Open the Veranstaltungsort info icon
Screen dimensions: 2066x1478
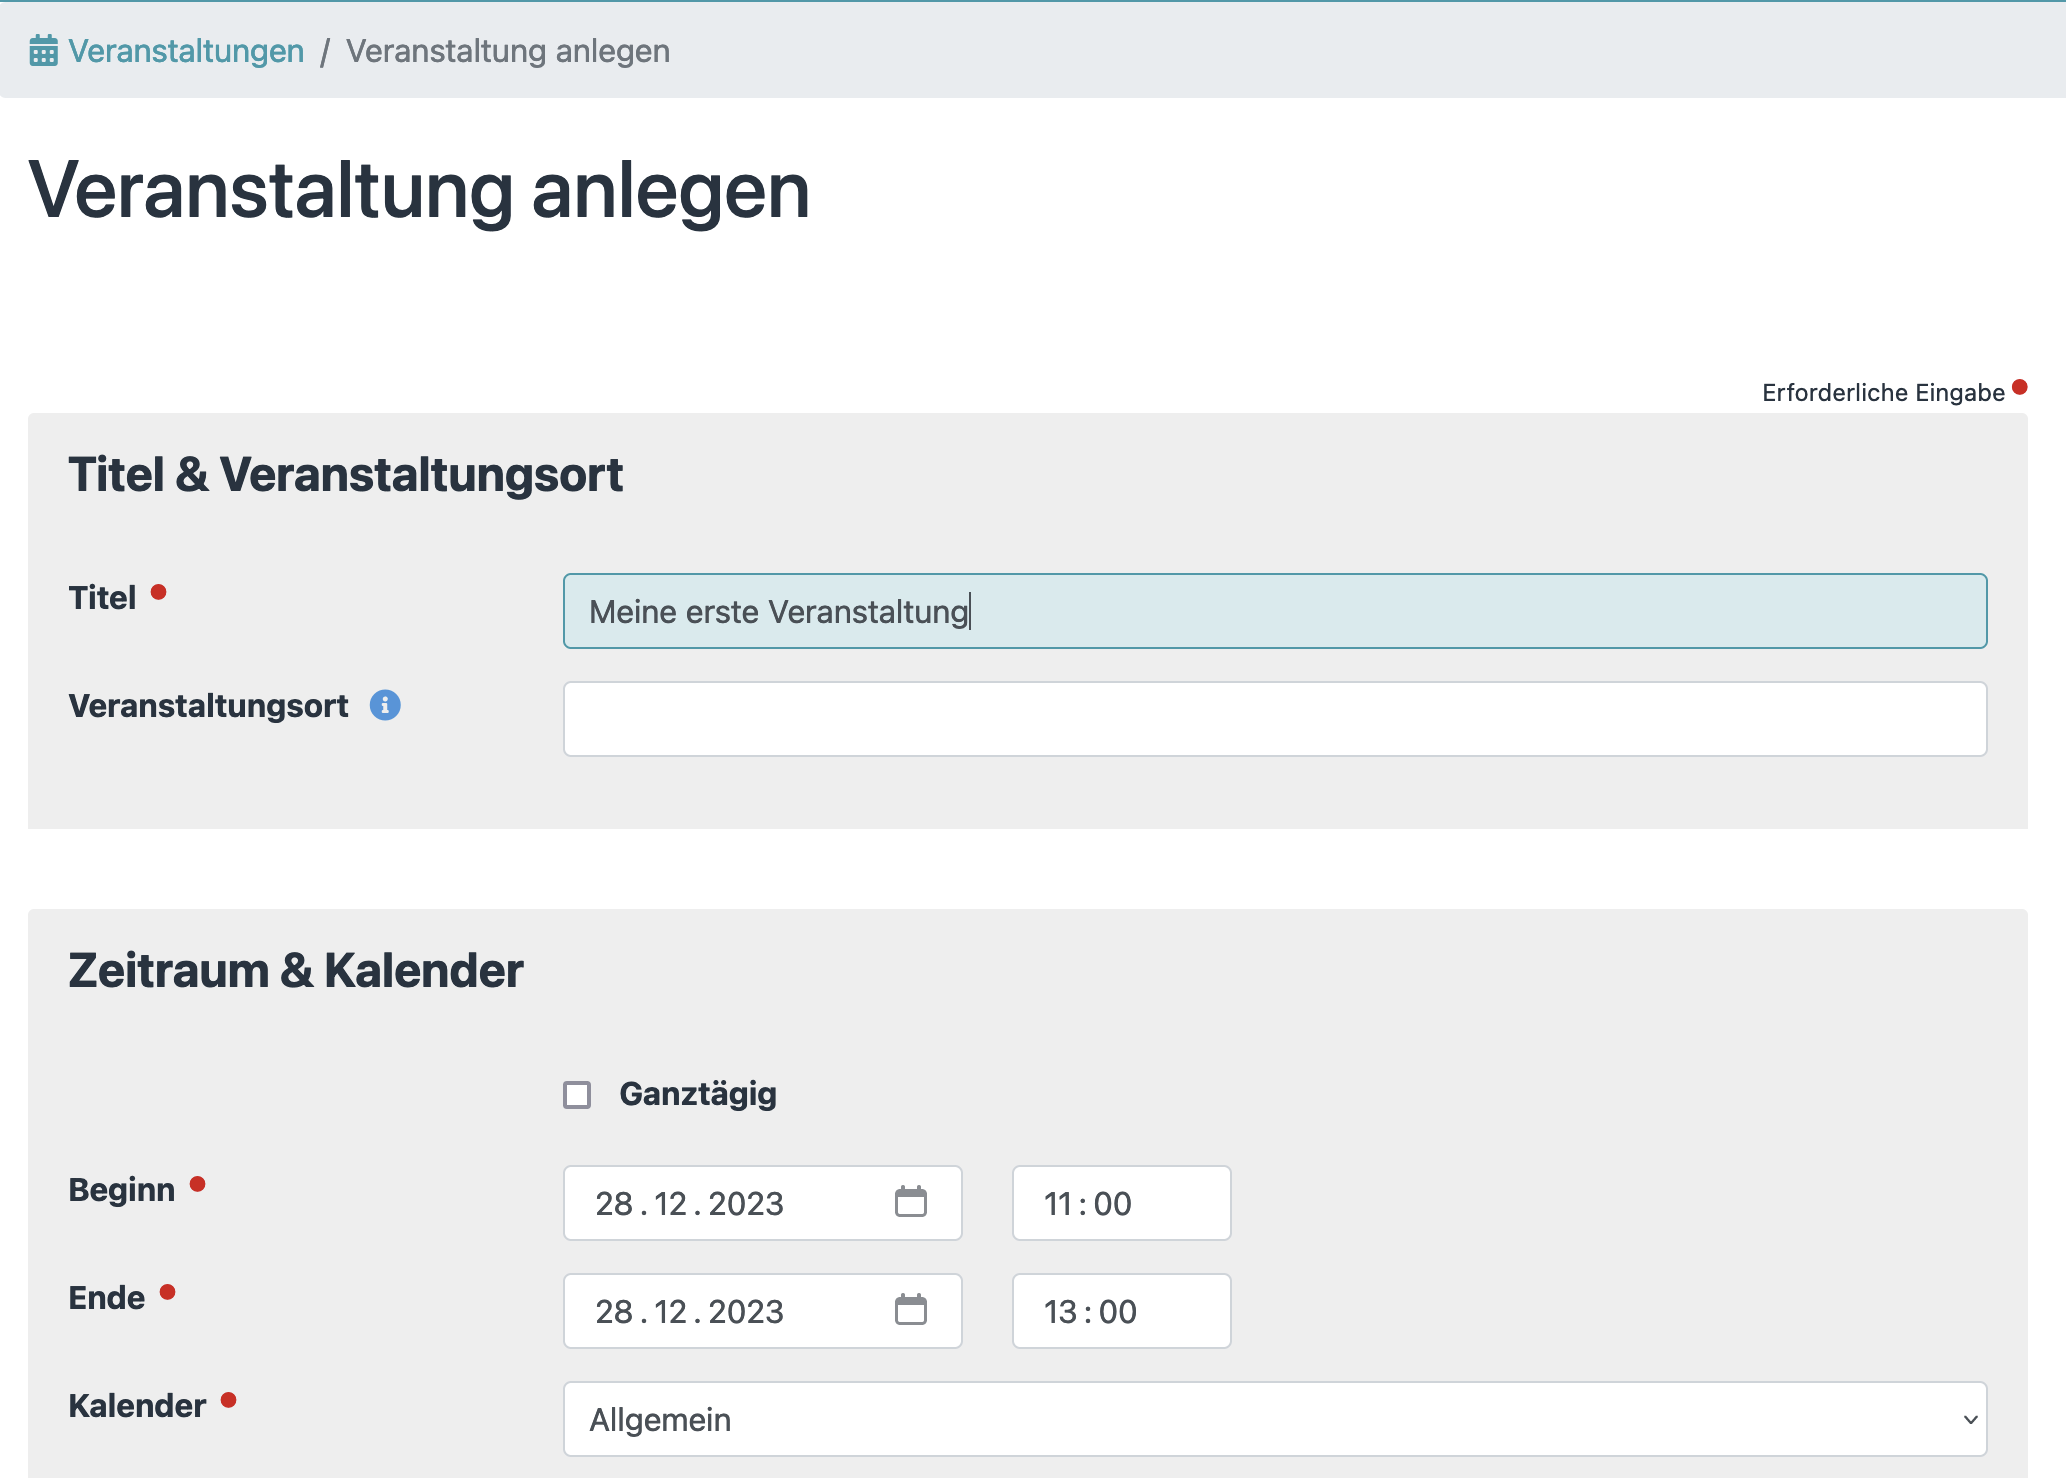pyautogui.click(x=385, y=705)
